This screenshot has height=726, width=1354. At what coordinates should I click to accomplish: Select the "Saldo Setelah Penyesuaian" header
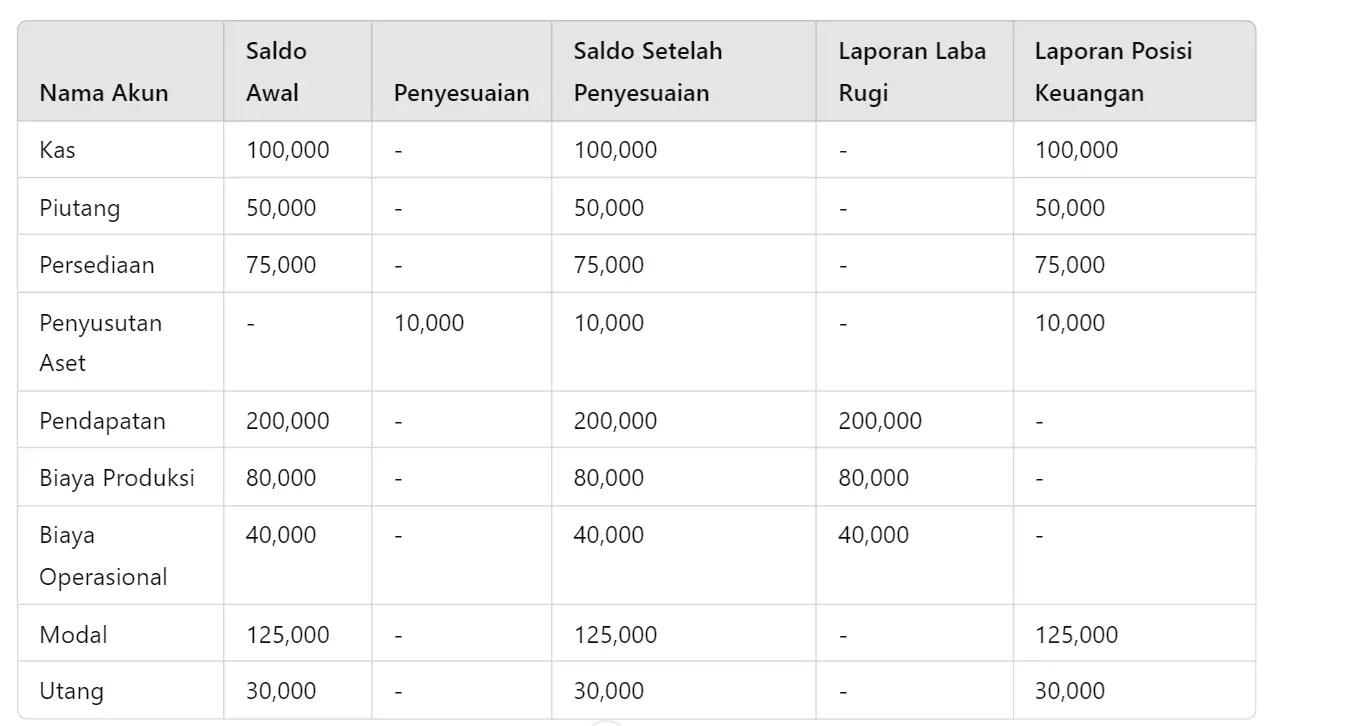(647, 72)
